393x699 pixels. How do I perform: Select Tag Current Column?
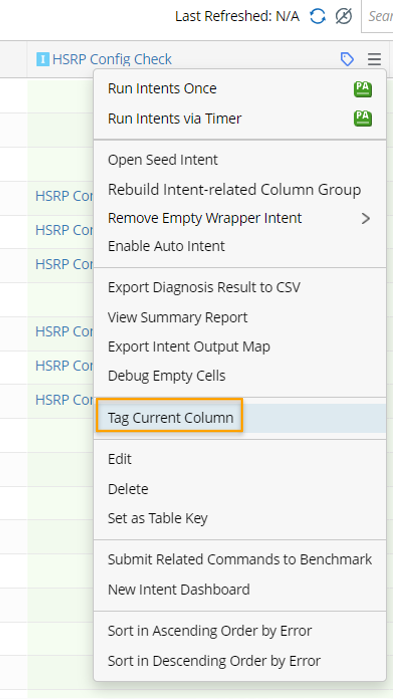point(170,418)
